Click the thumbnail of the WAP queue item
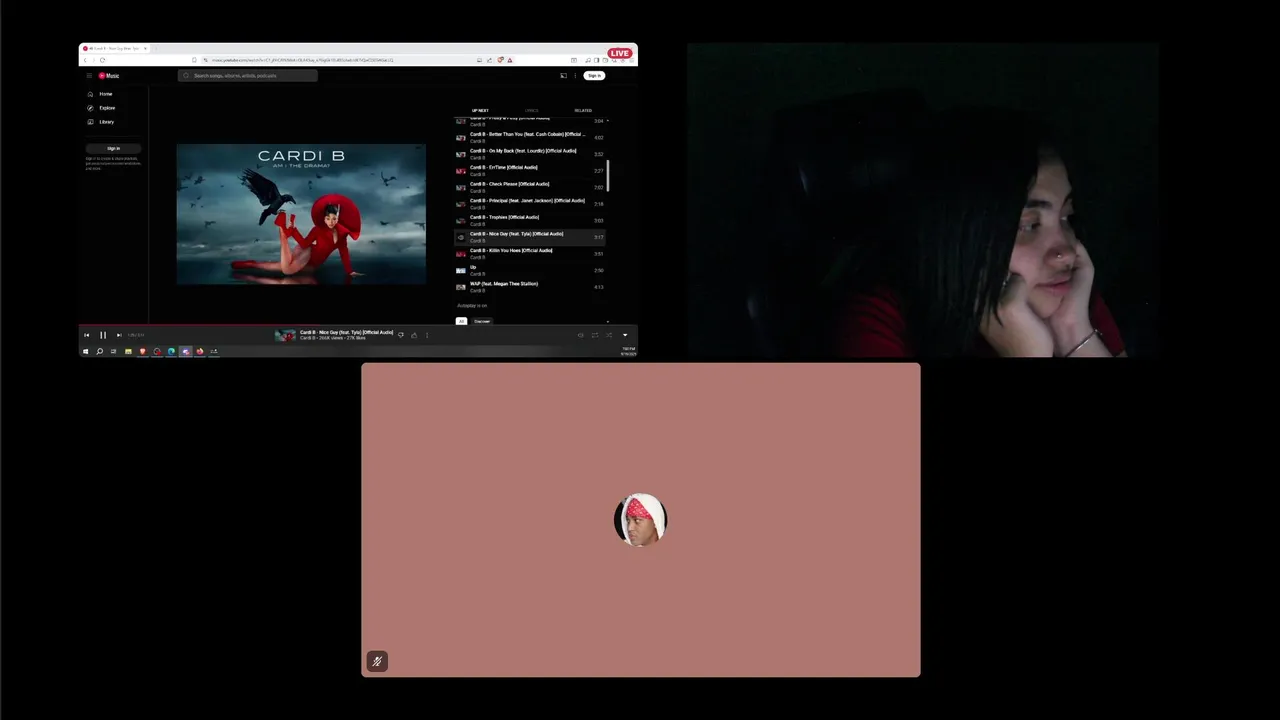Screen dimensions: 1280x720 [x=461, y=287]
